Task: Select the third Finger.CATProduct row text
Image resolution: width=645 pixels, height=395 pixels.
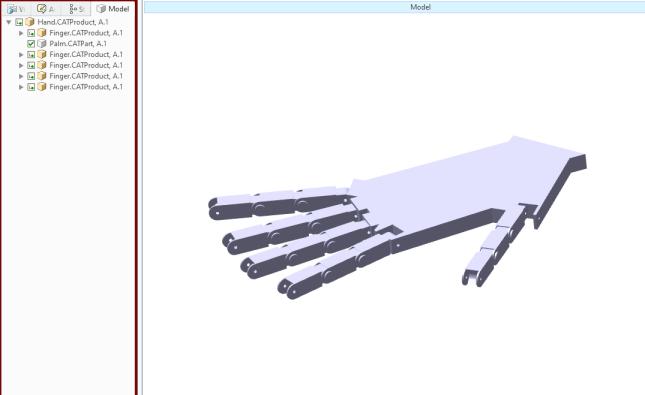Action: pos(86,65)
